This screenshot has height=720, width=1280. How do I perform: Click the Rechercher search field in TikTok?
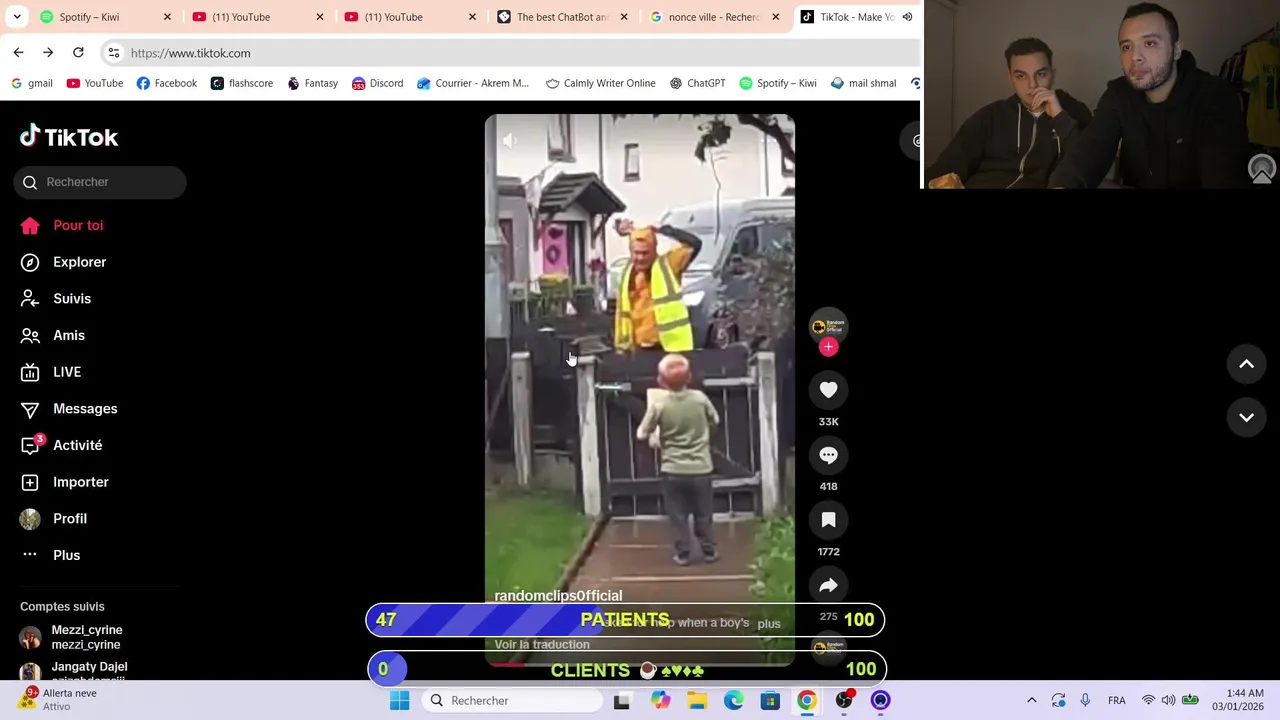pos(100,182)
